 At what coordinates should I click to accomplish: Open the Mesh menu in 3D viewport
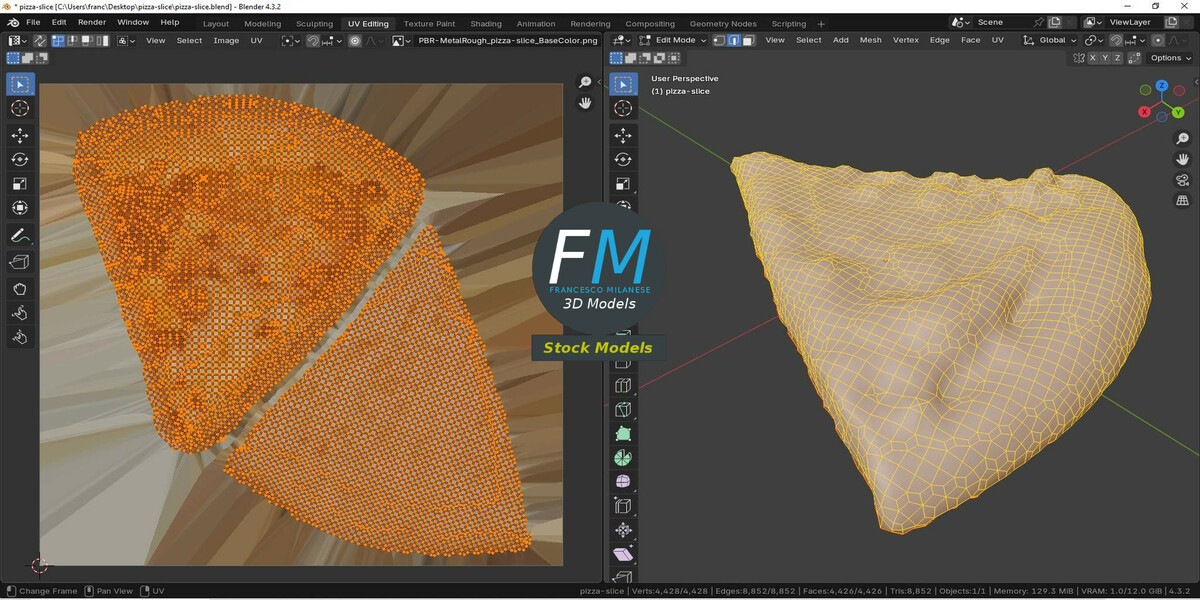[x=871, y=41]
